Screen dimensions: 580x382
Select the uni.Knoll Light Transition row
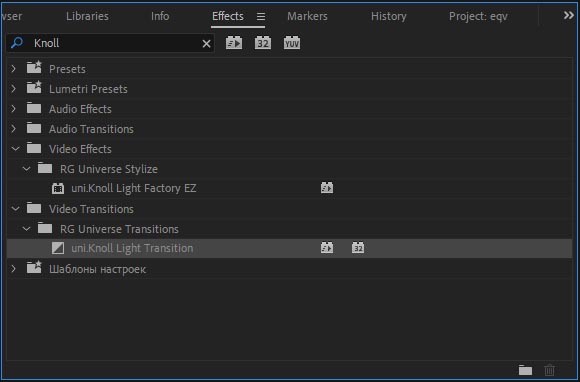pyautogui.click(x=289, y=248)
